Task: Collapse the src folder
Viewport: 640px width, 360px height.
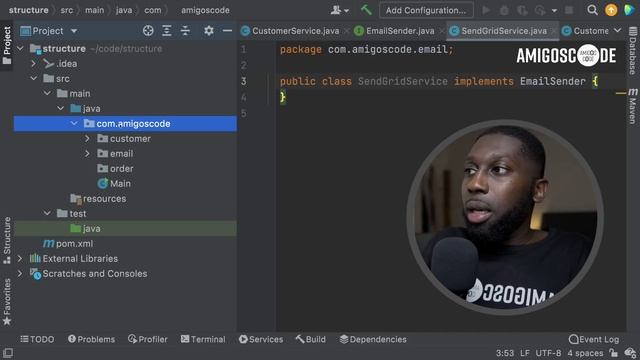Action: [33, 78]
